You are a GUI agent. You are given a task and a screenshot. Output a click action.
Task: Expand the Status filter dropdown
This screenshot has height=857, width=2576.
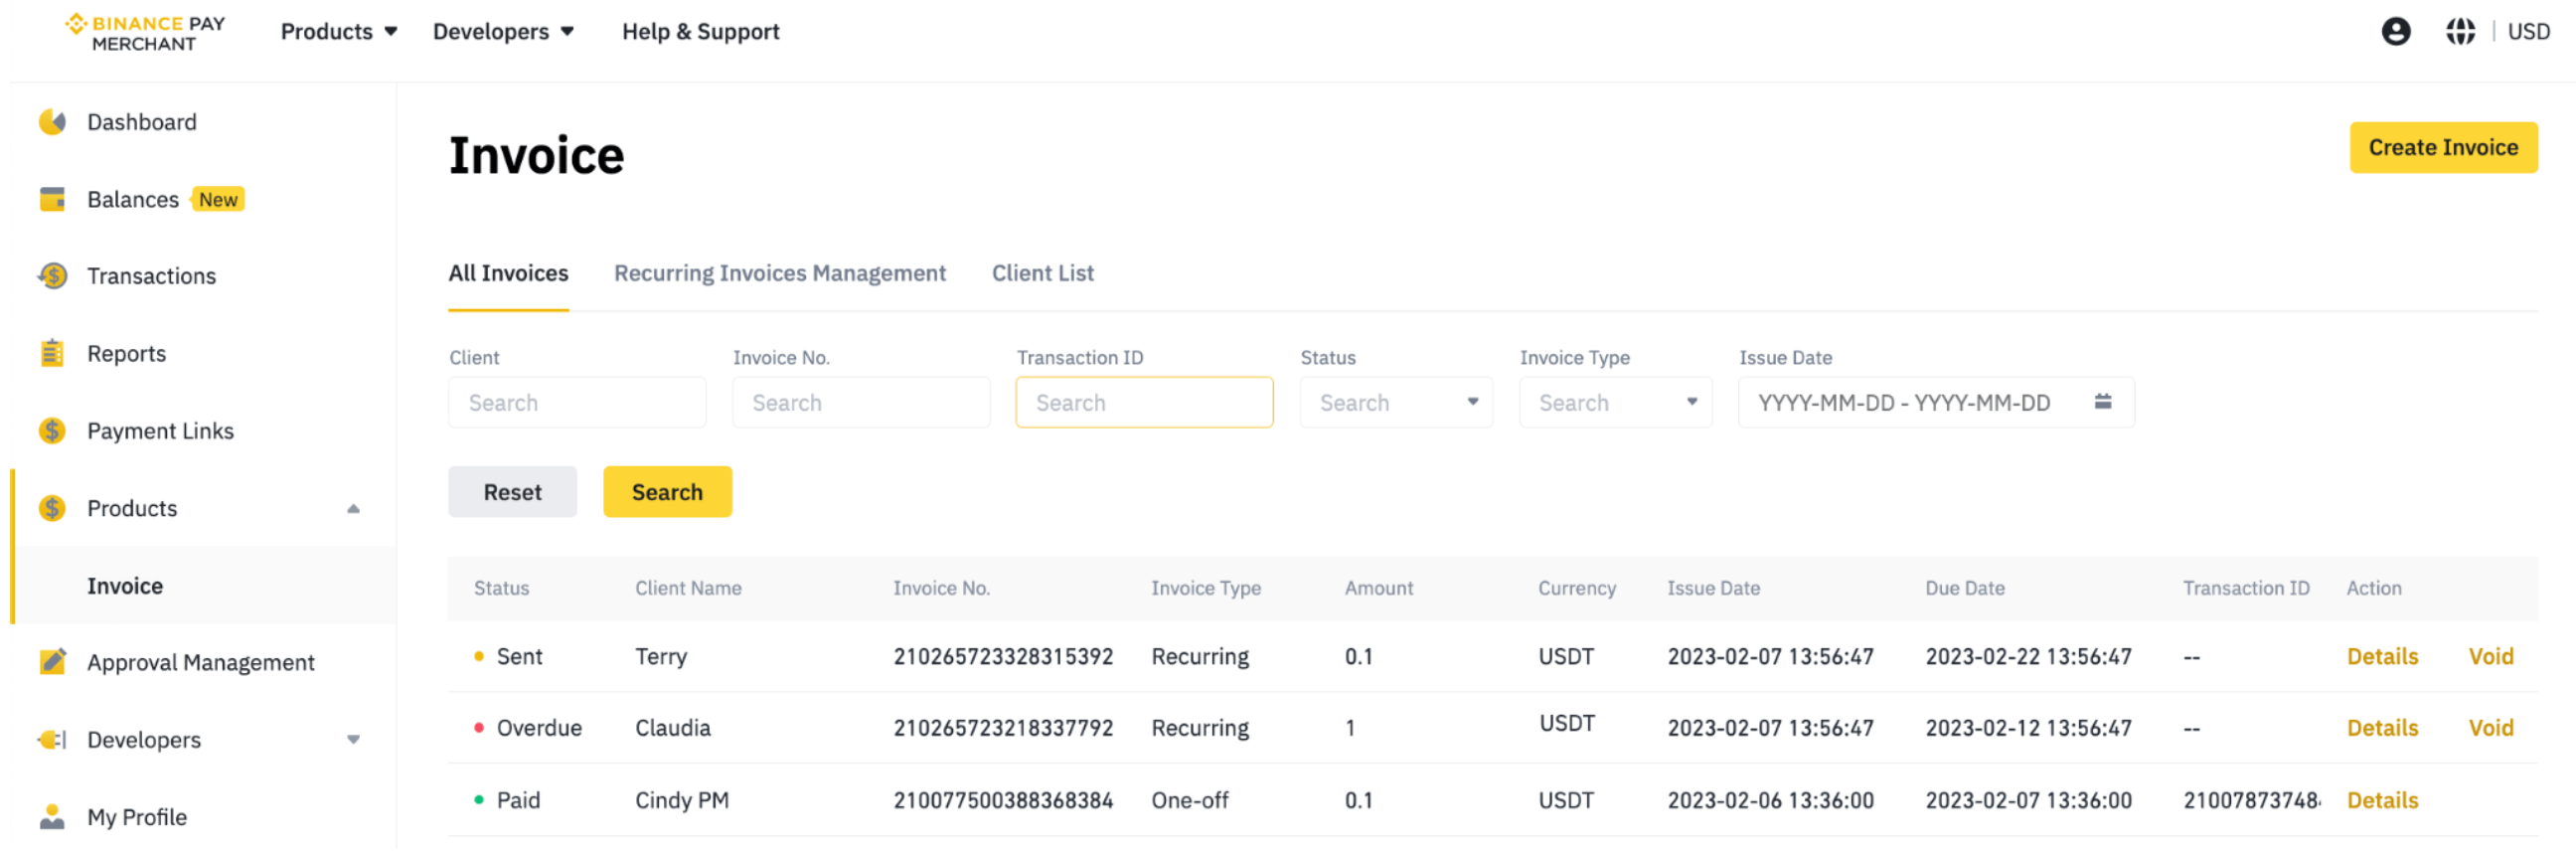point(1396,403)
